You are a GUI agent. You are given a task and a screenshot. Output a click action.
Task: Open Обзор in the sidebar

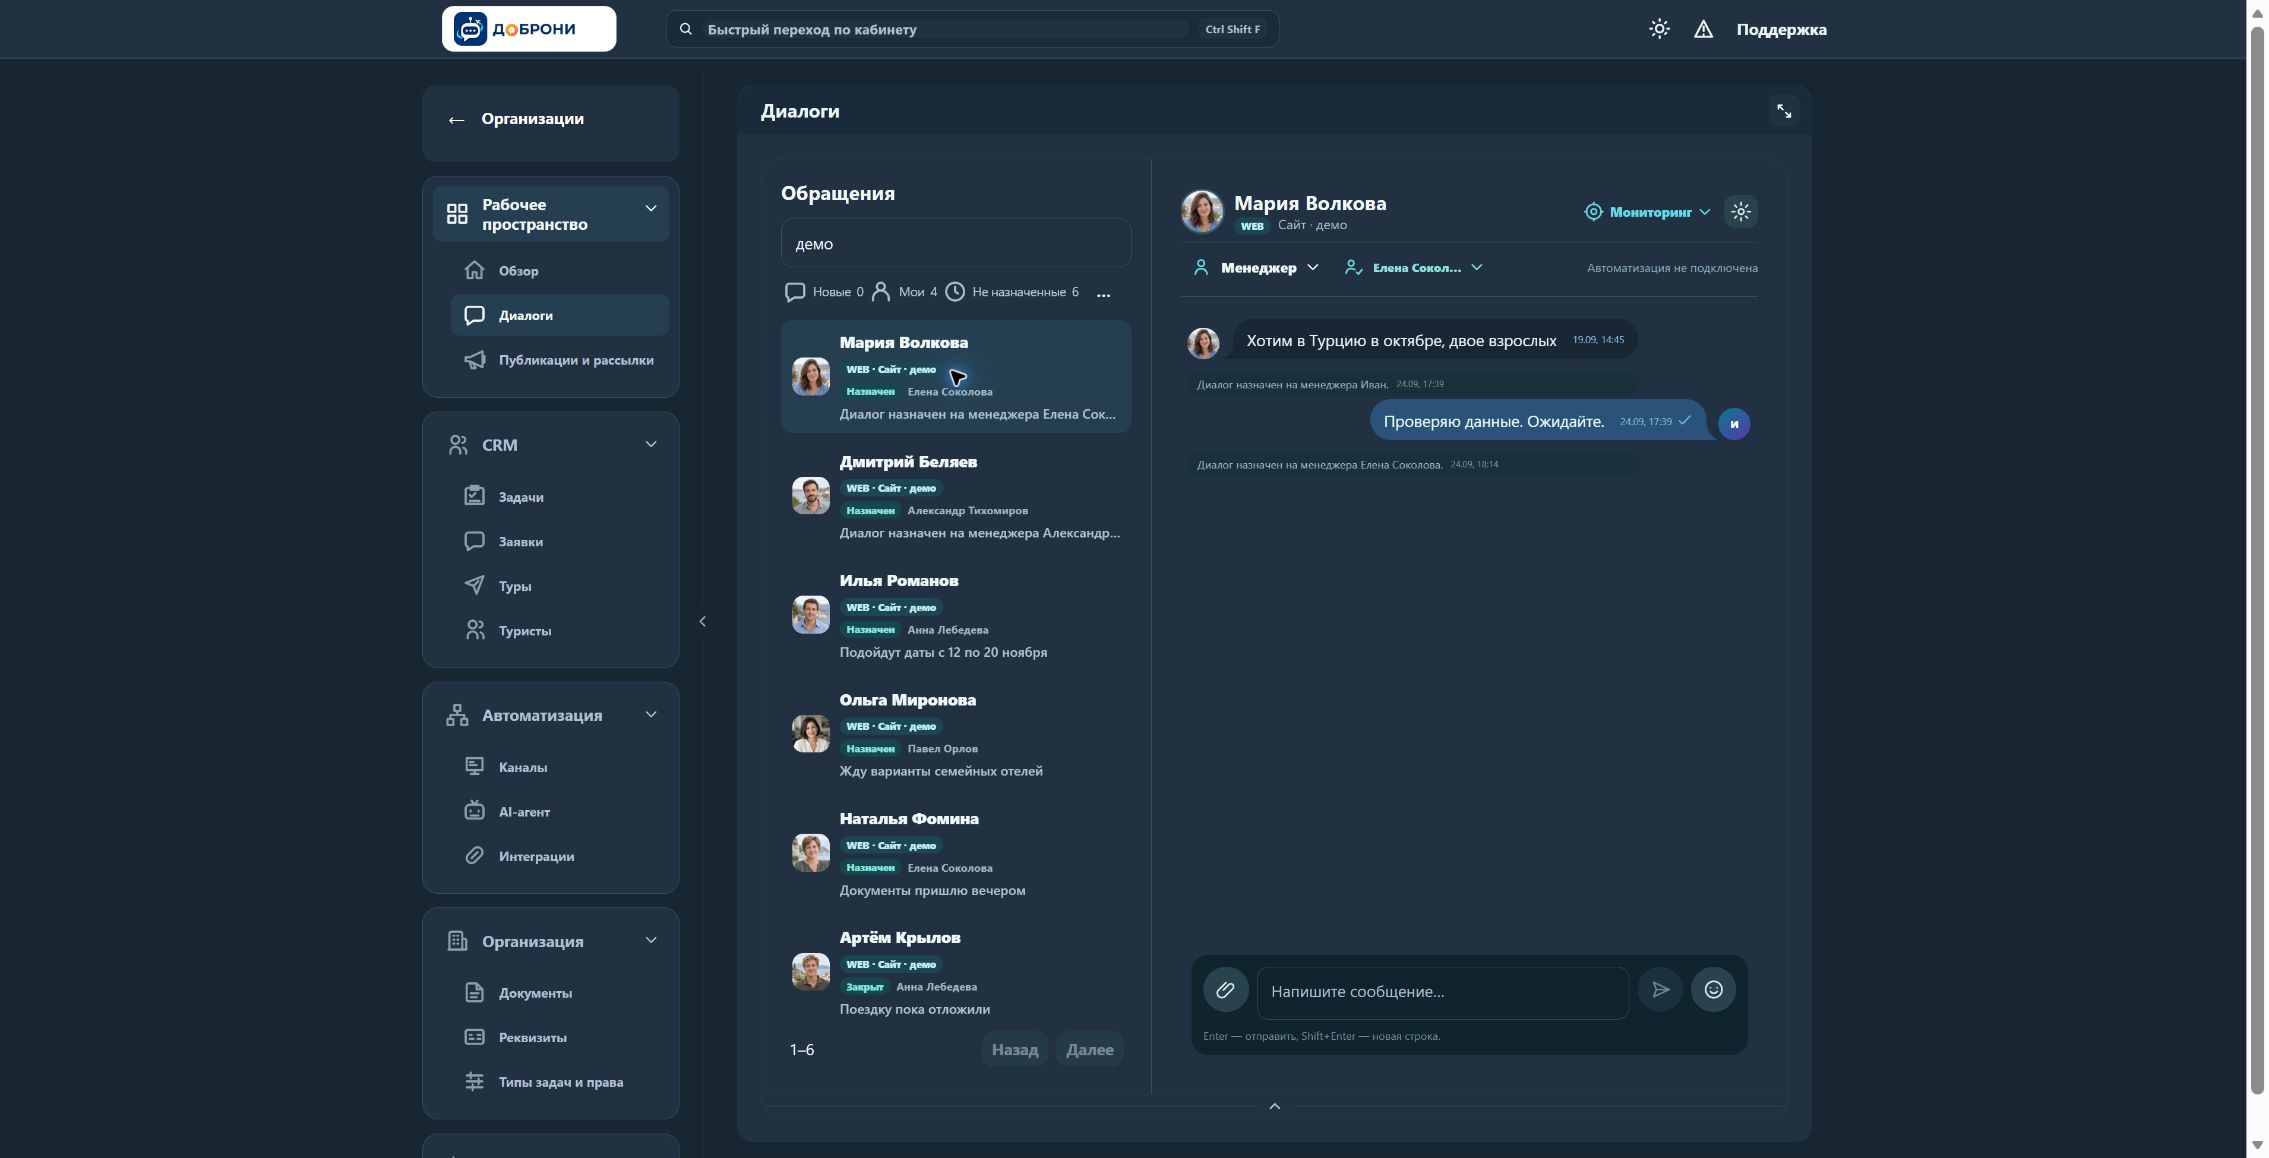pos(560,271)
